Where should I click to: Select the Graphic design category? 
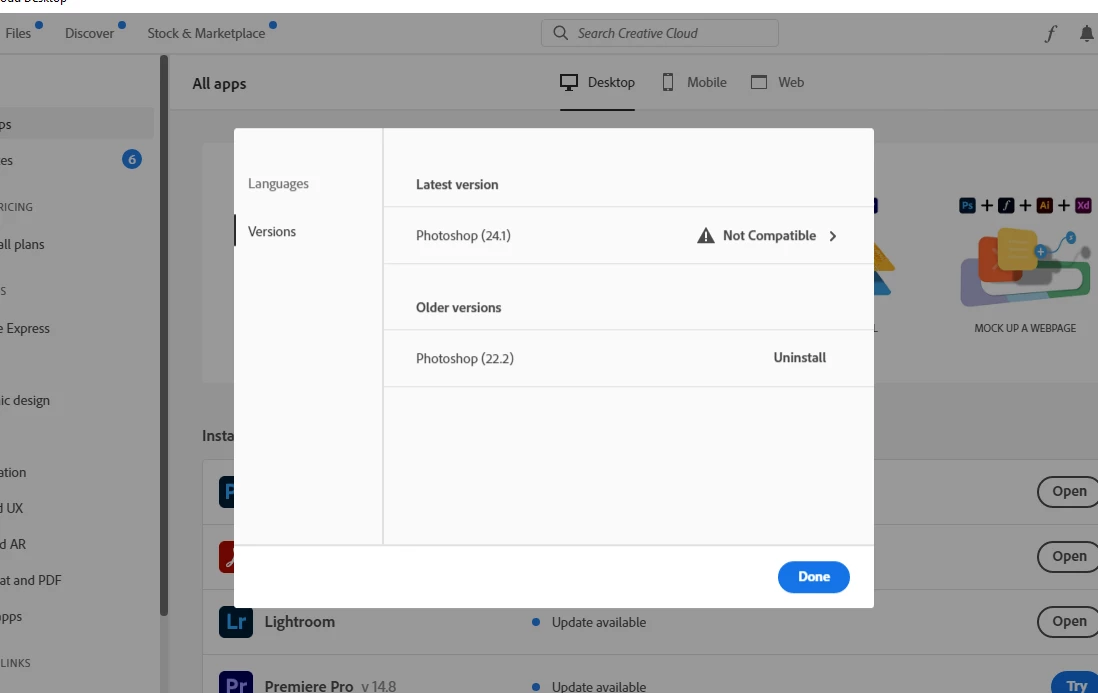click(25, 400)
